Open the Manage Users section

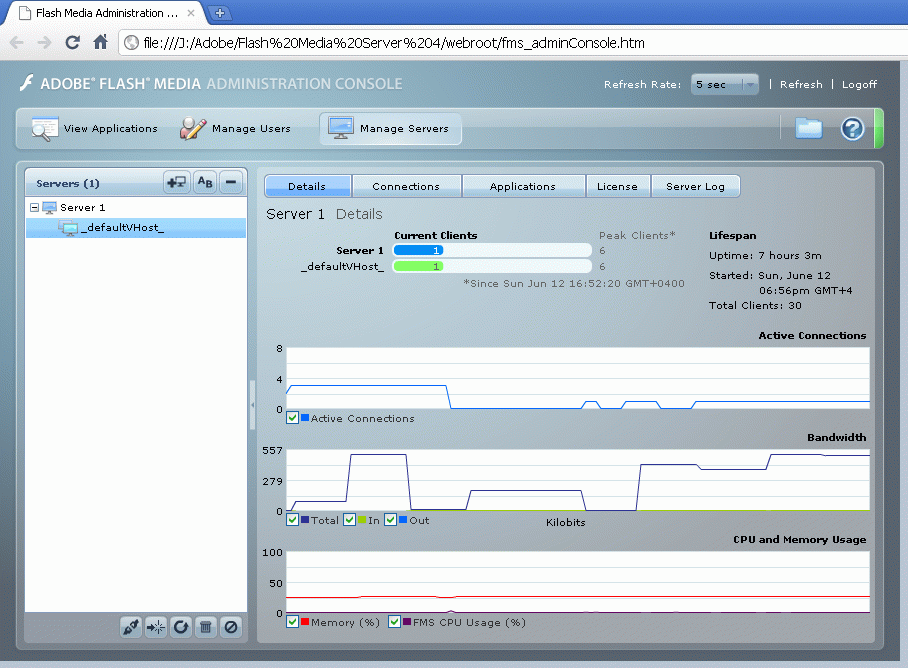point(235,129)
